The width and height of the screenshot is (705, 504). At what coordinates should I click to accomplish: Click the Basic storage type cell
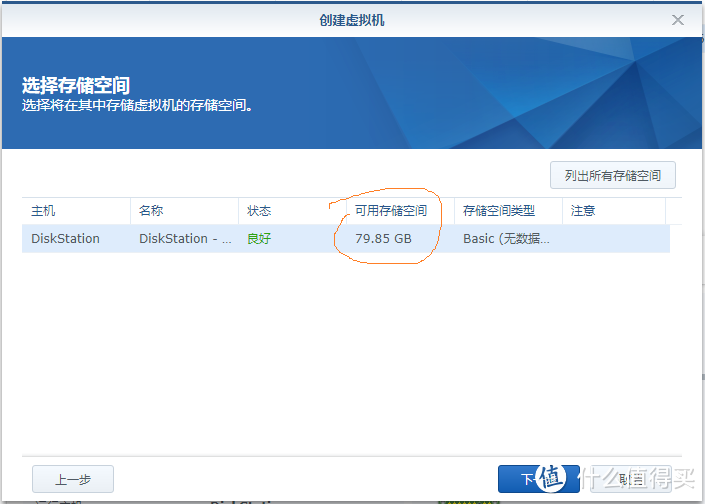tap(506, 239)
